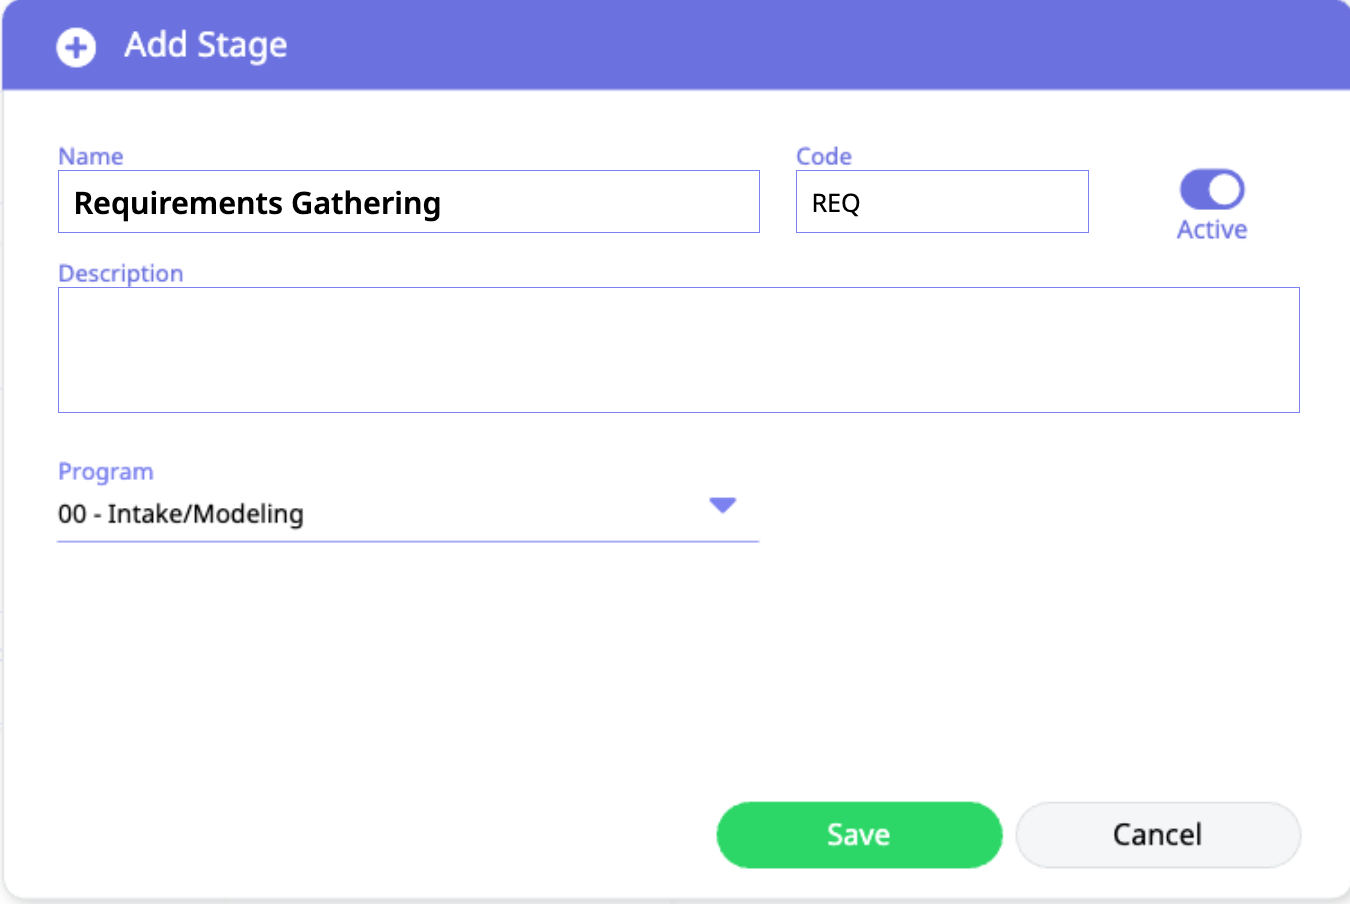The height and width of the screenshot is (904, 1350).
Task: Click the Description field label
Action: pyautogui.click(x=120, y=273)
